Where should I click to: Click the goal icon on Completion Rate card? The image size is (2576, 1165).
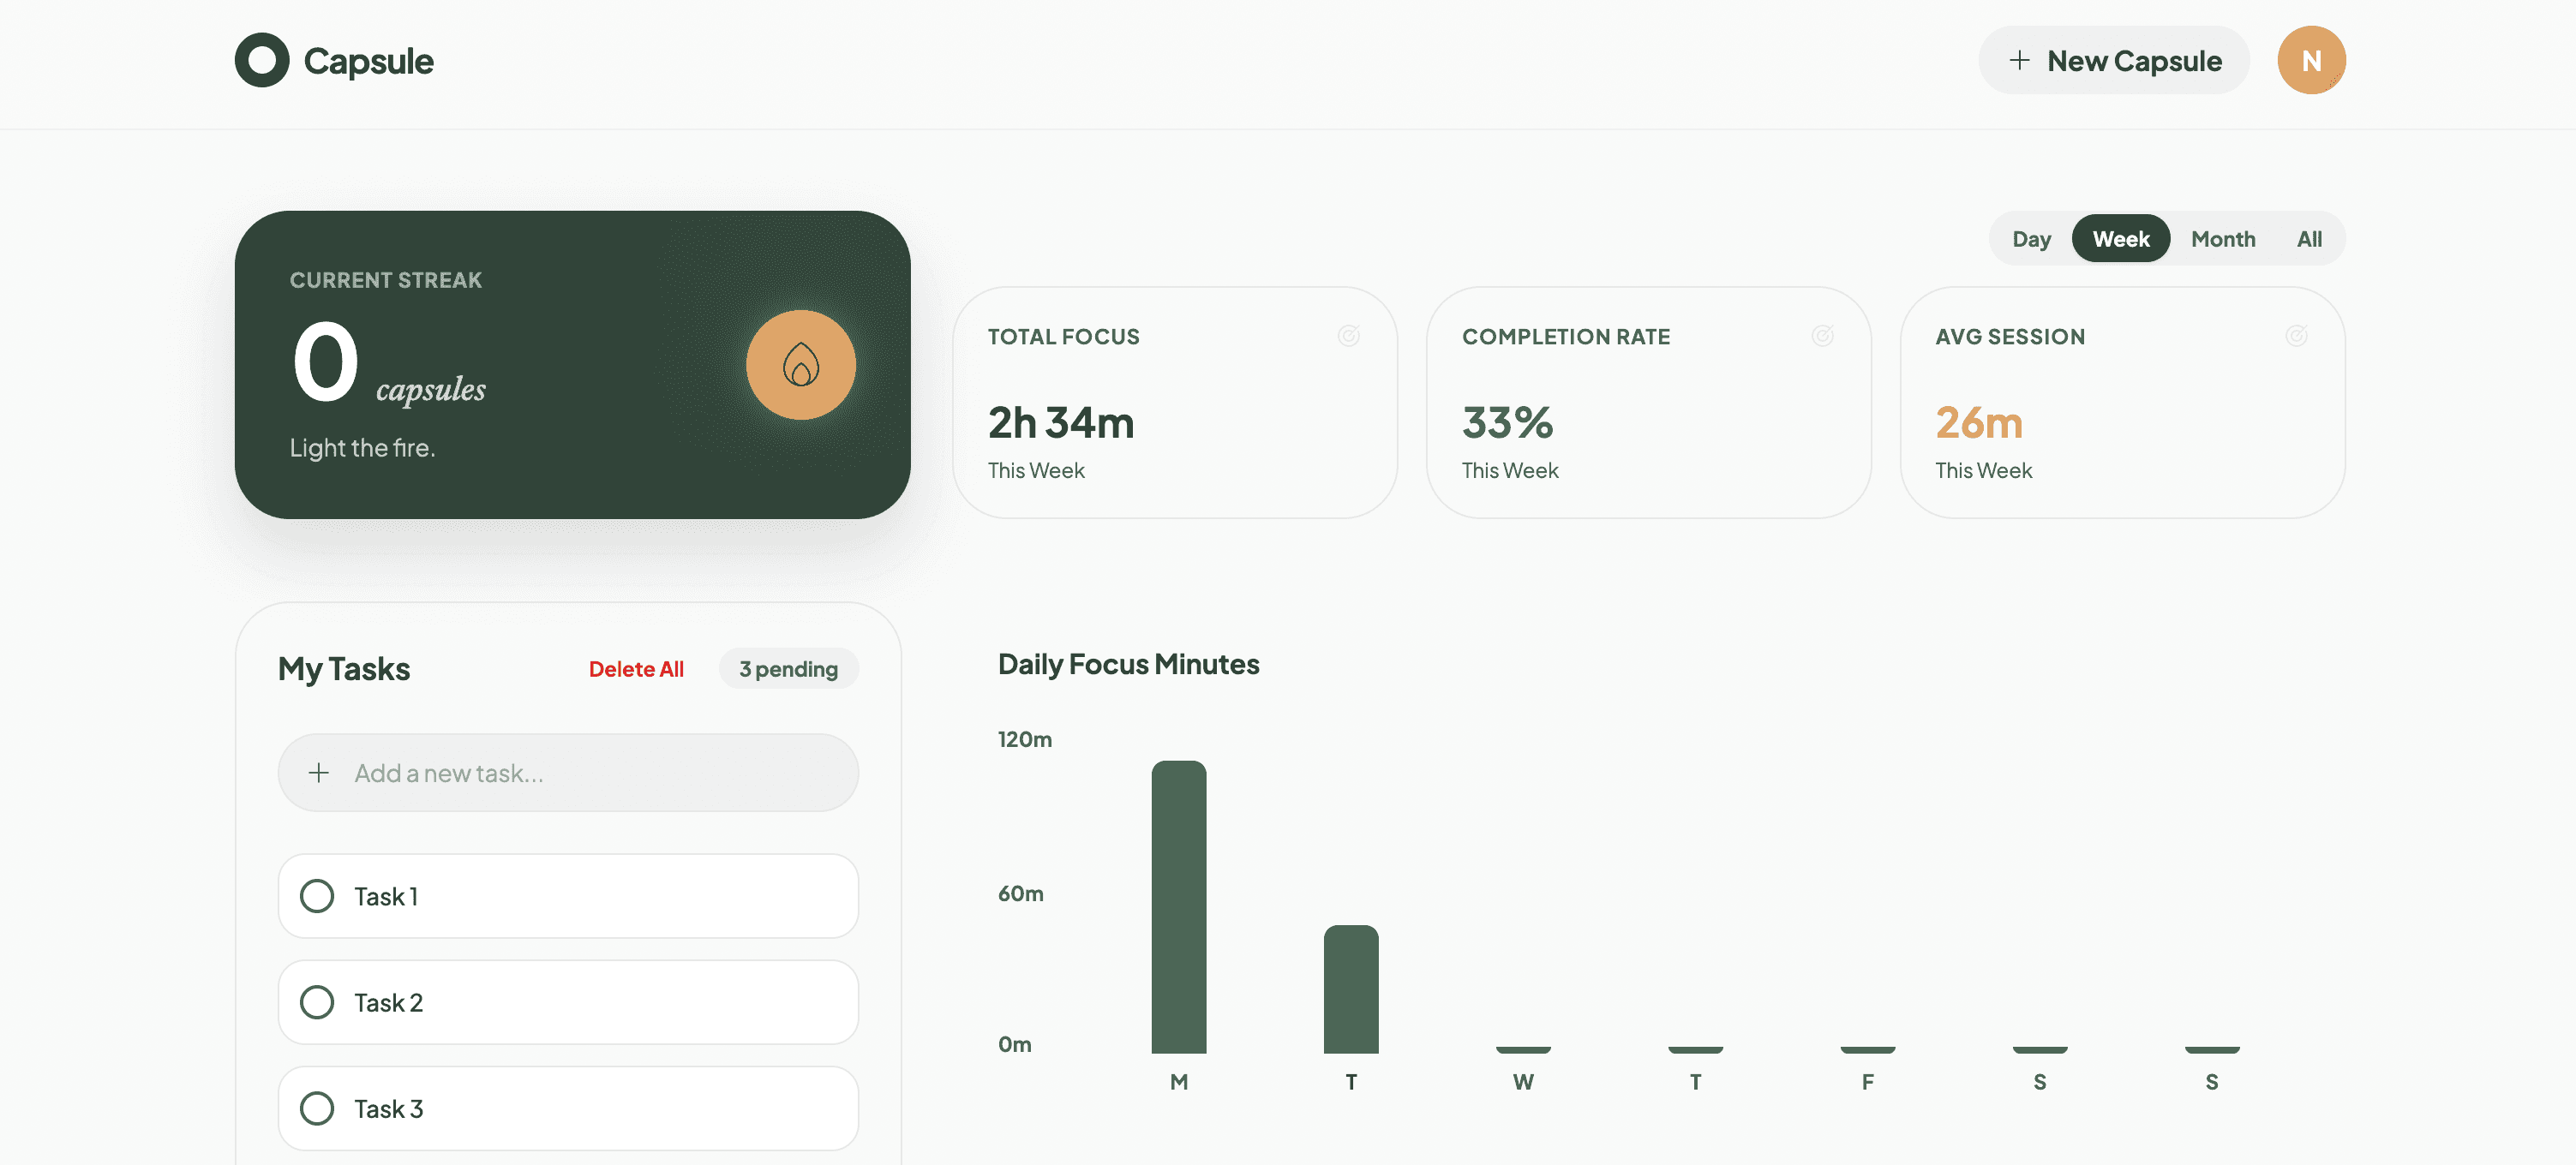(x=1824, y=336)
